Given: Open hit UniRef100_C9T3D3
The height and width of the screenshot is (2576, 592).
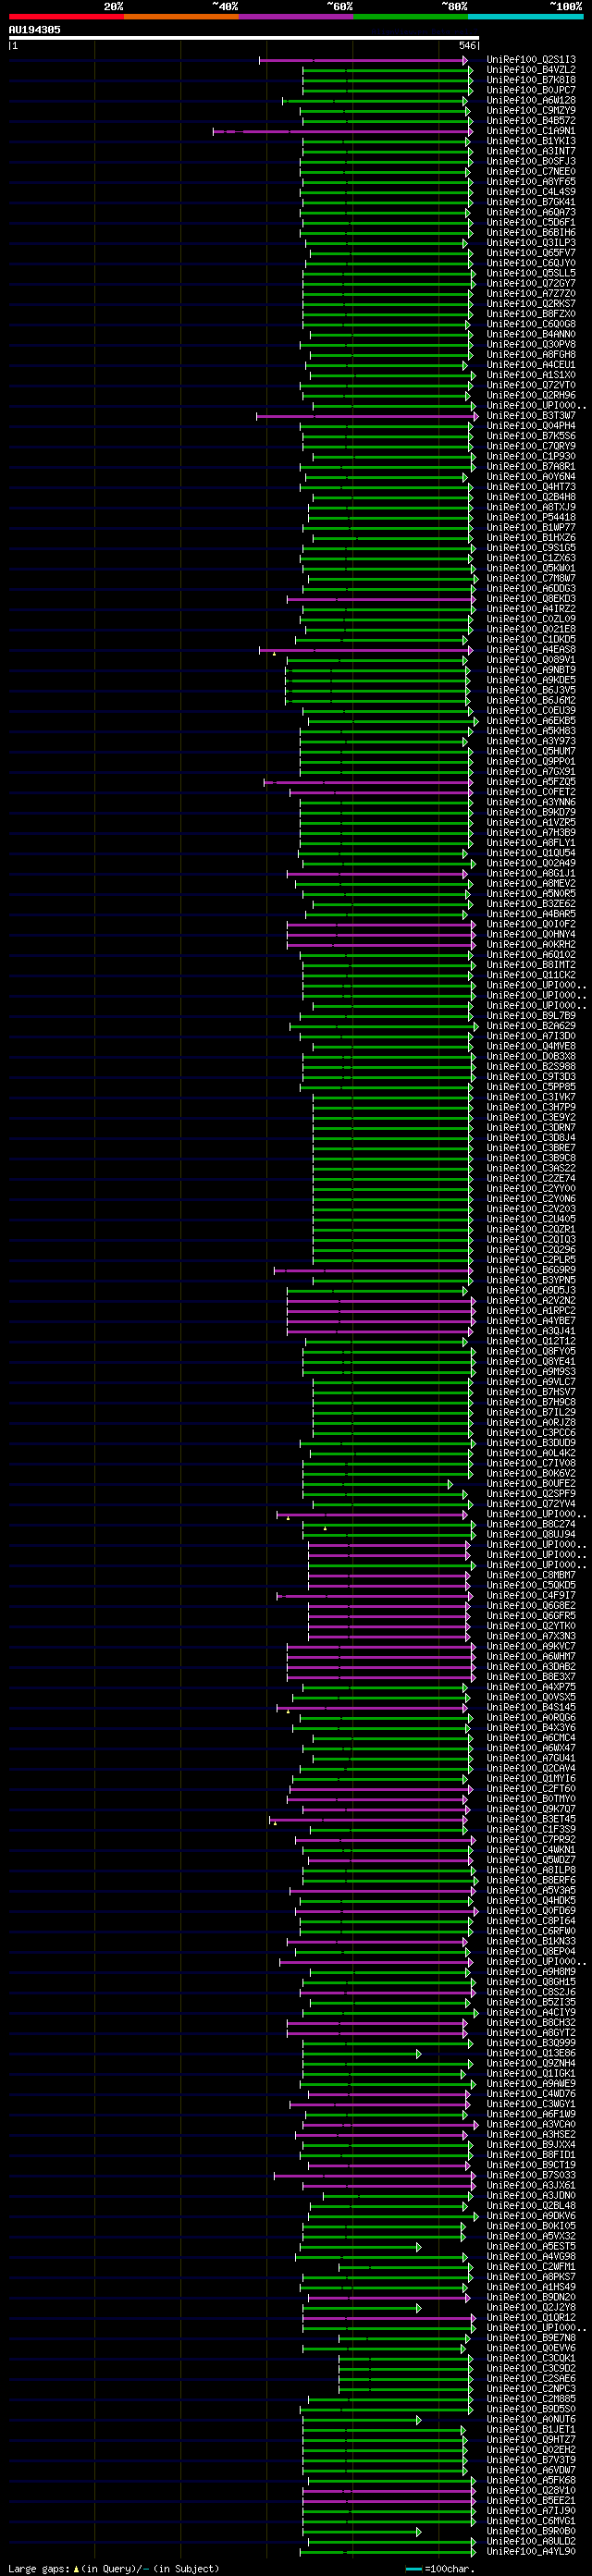Looking at the screenshot, I should [x=531, y=1077].
